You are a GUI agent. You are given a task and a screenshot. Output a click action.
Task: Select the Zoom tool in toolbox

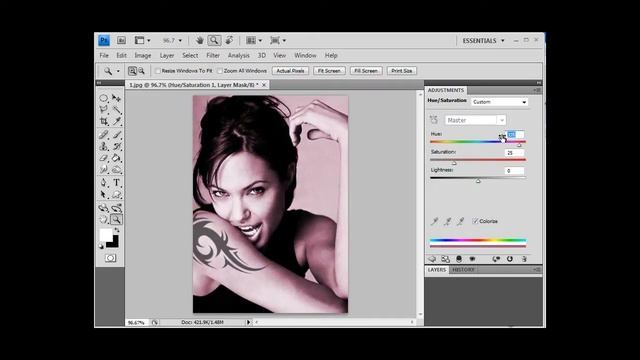point(116,220)
